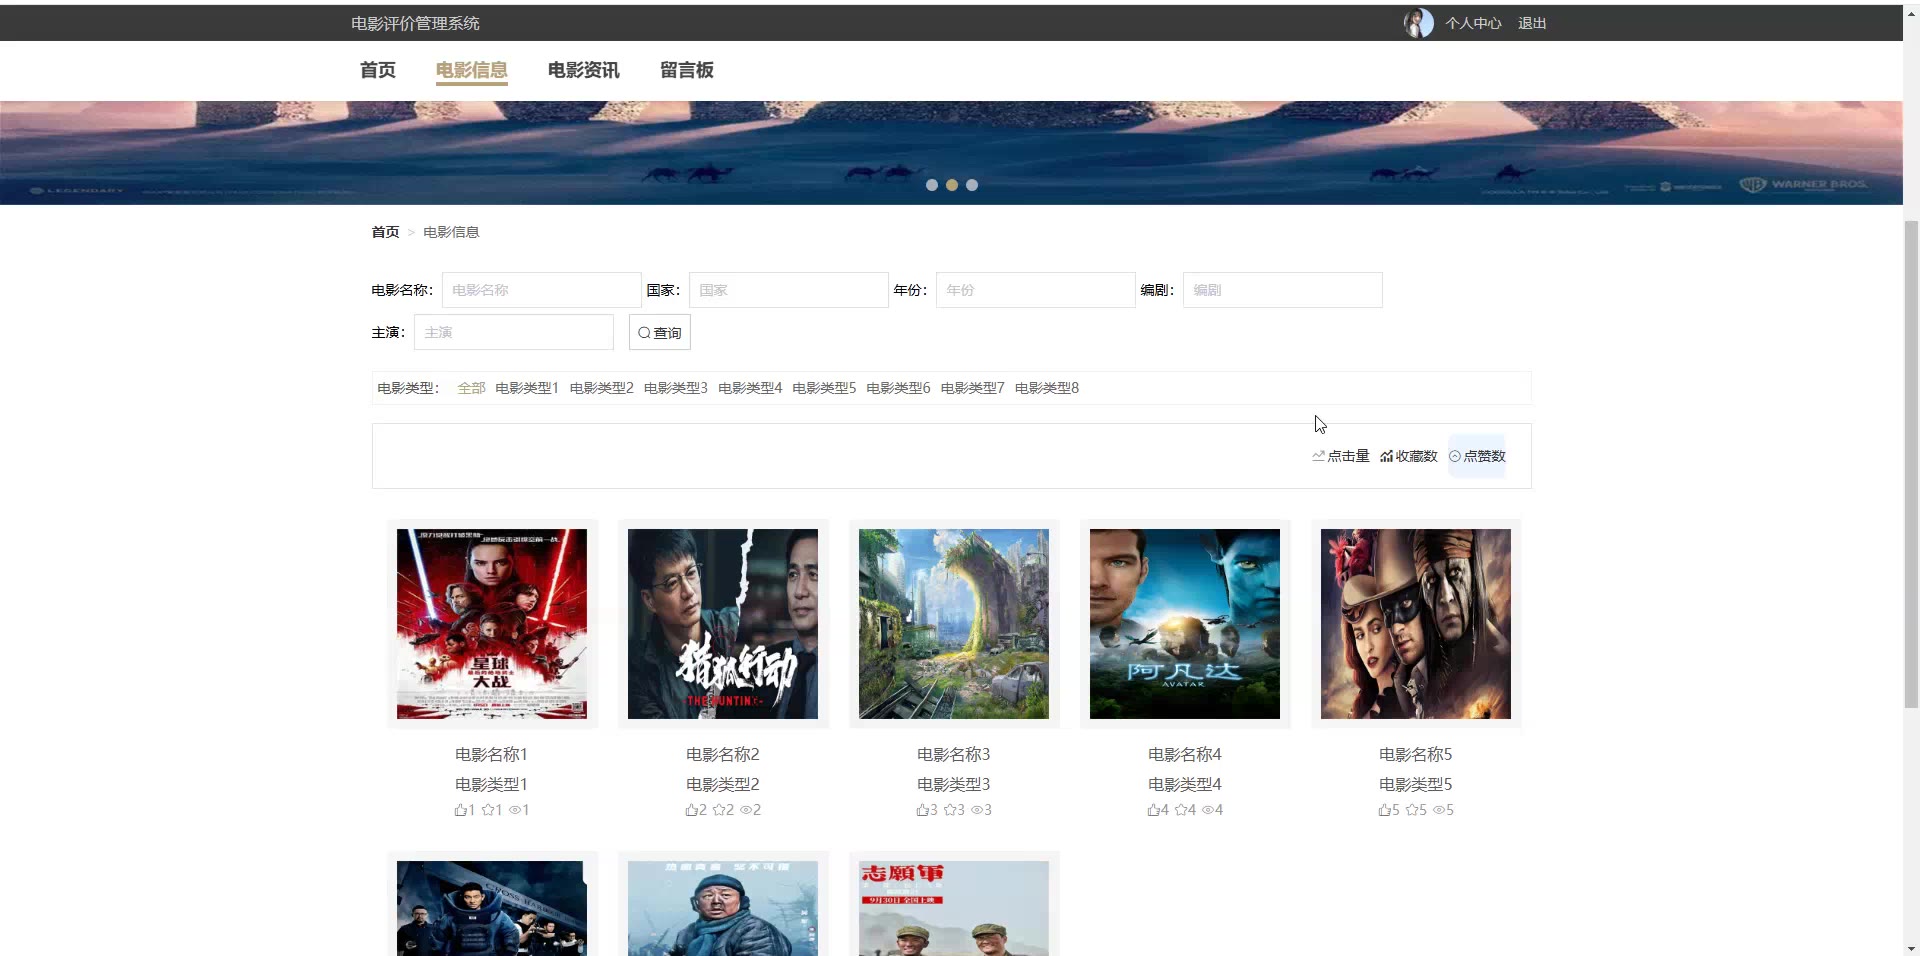Click the 退出 logout link
Viewport: 1920px width, 956px height.
(1531, 23)
